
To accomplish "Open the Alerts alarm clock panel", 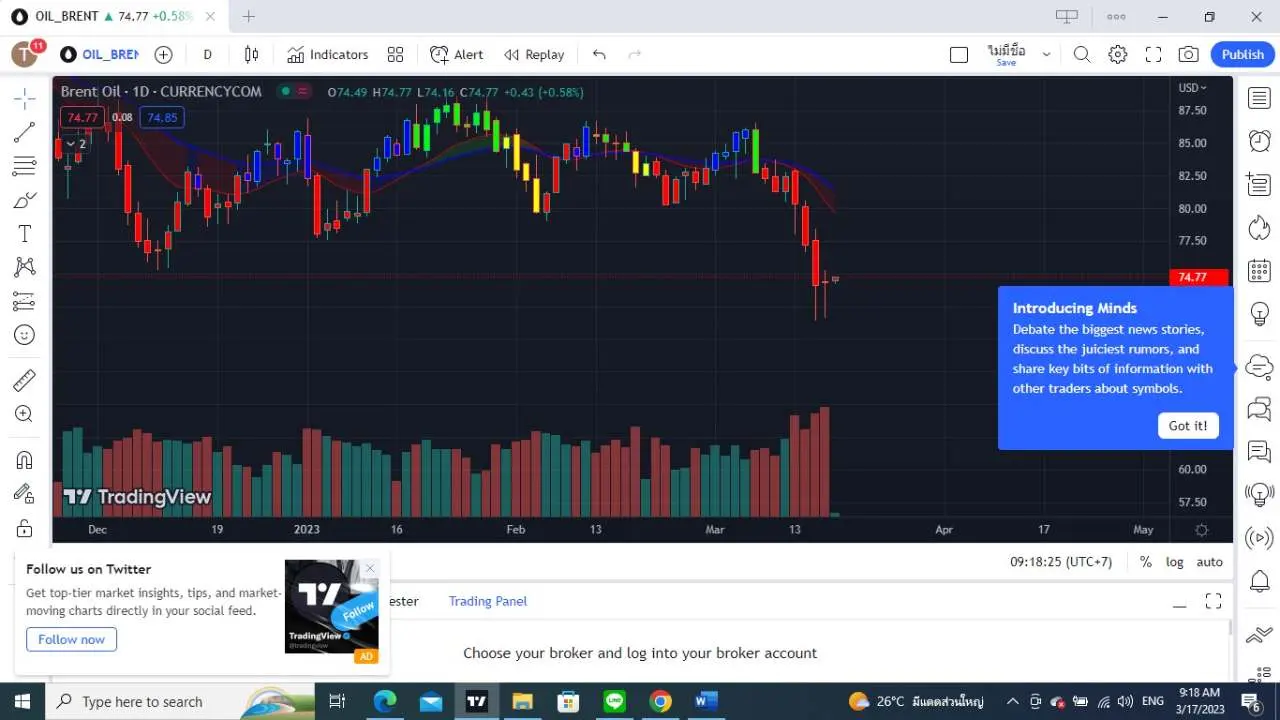I will pos(1259,141).
